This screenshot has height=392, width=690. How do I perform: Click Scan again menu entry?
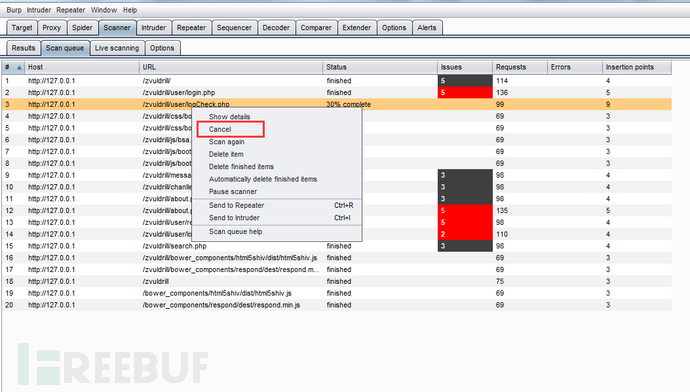pos(227,142)
